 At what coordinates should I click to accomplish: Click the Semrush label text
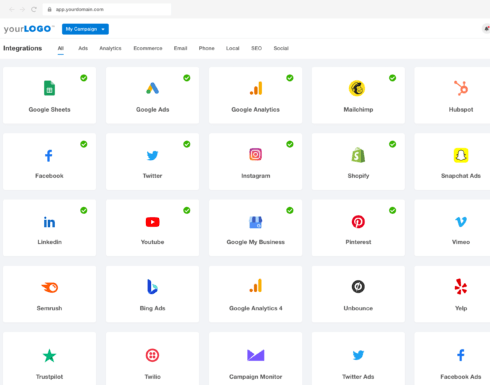pos(49,308)
